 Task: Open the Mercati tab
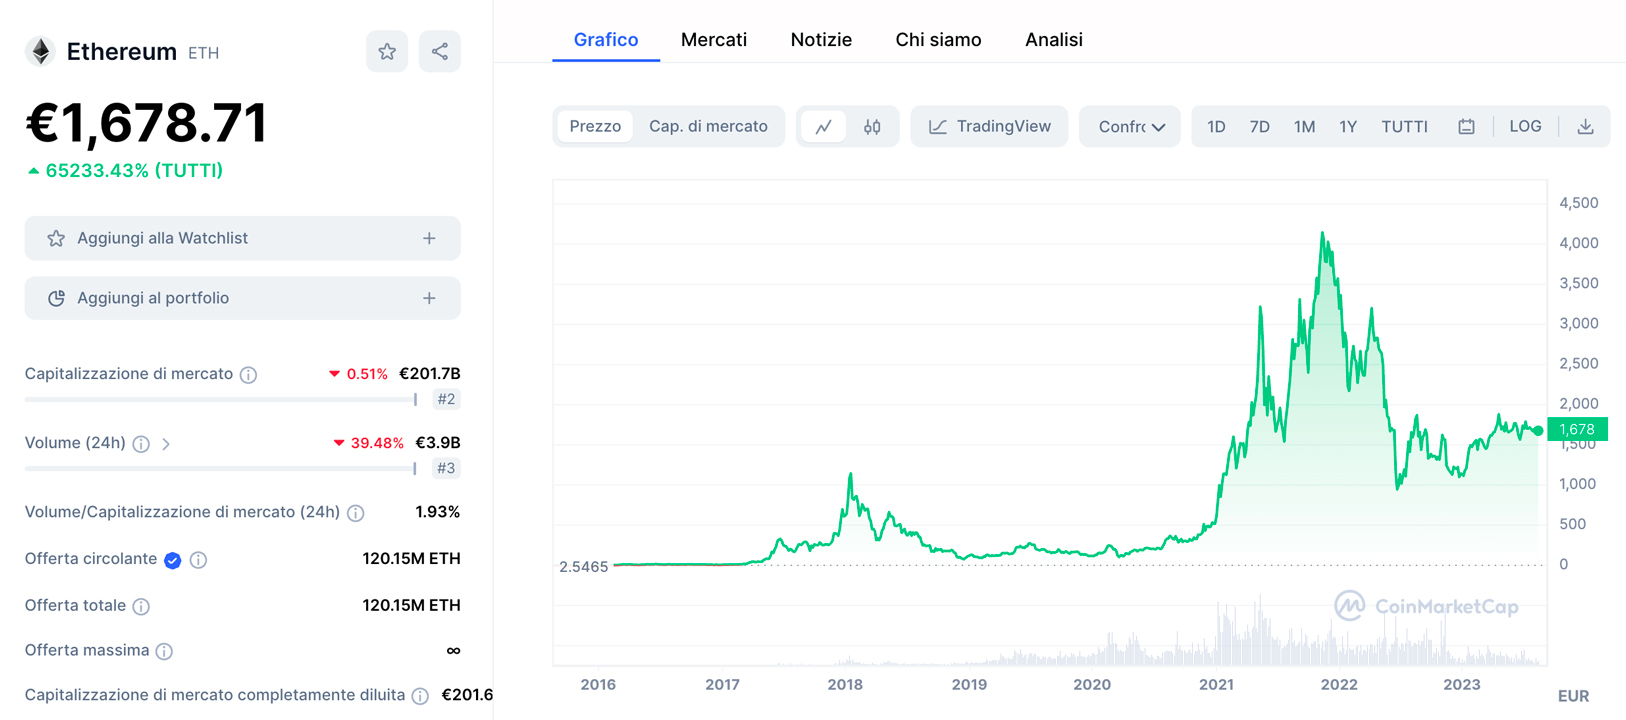(x=713, y=40)
